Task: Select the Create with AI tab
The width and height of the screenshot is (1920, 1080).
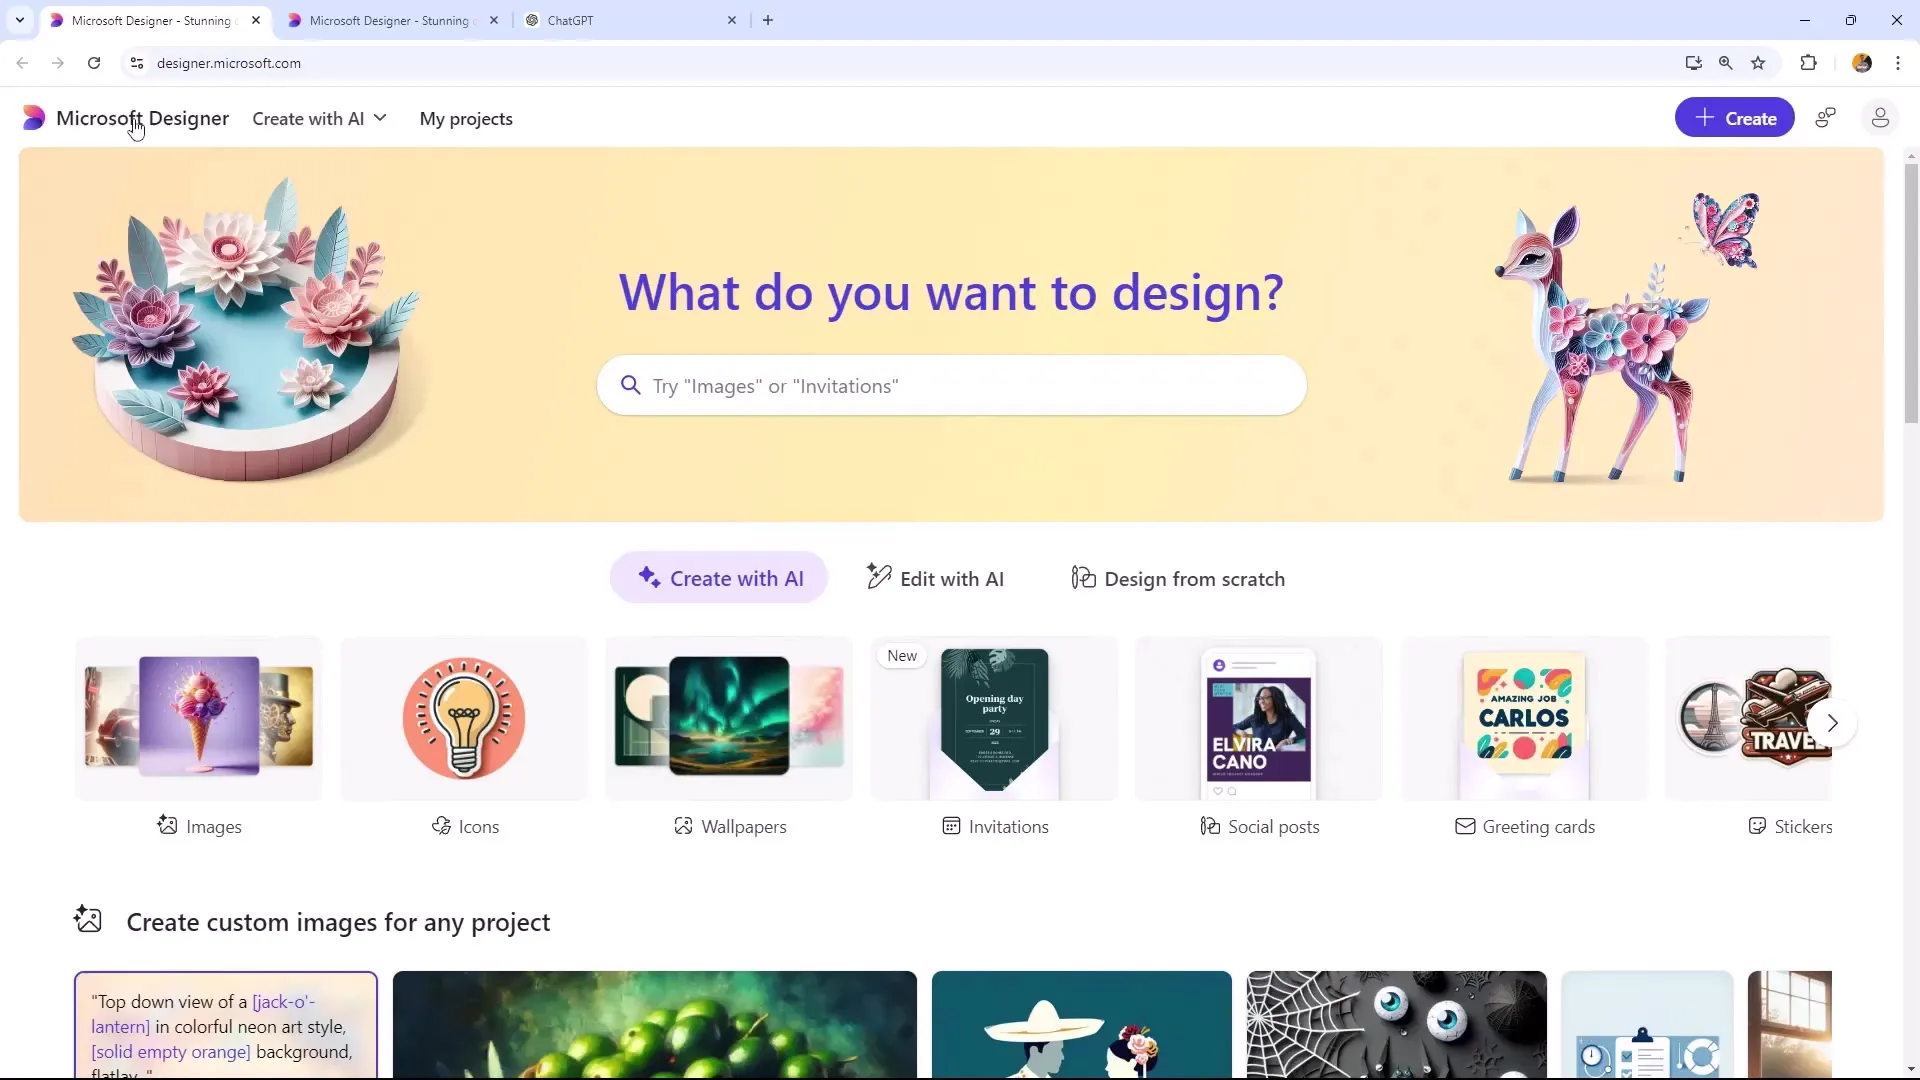Action: pyautogui.click(x=720, y=578)
